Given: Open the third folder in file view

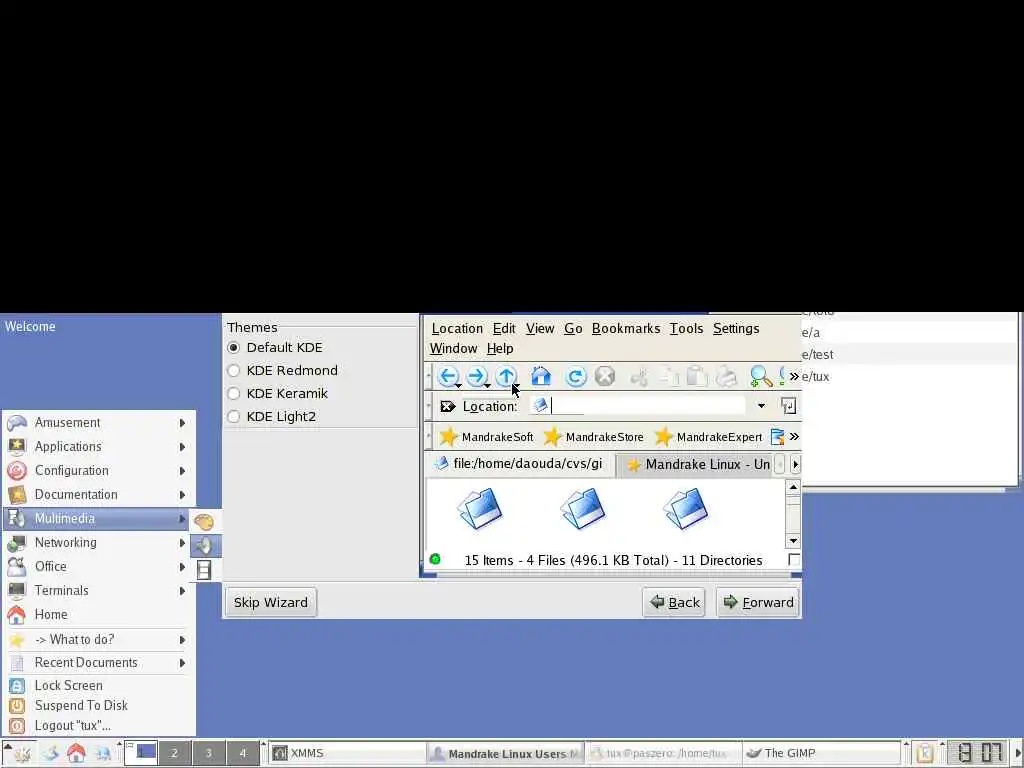Looking at the screenshot, I should click(685, 508).
